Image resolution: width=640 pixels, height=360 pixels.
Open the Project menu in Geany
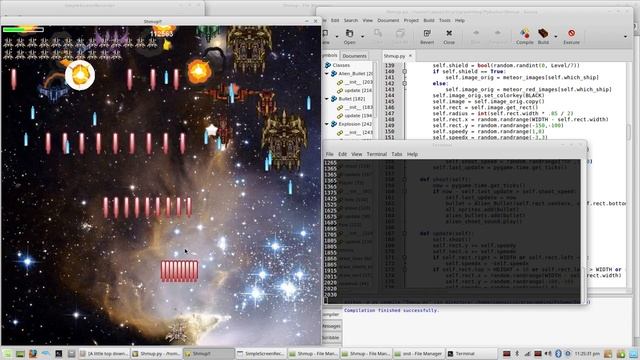click(x=411, y=20)
